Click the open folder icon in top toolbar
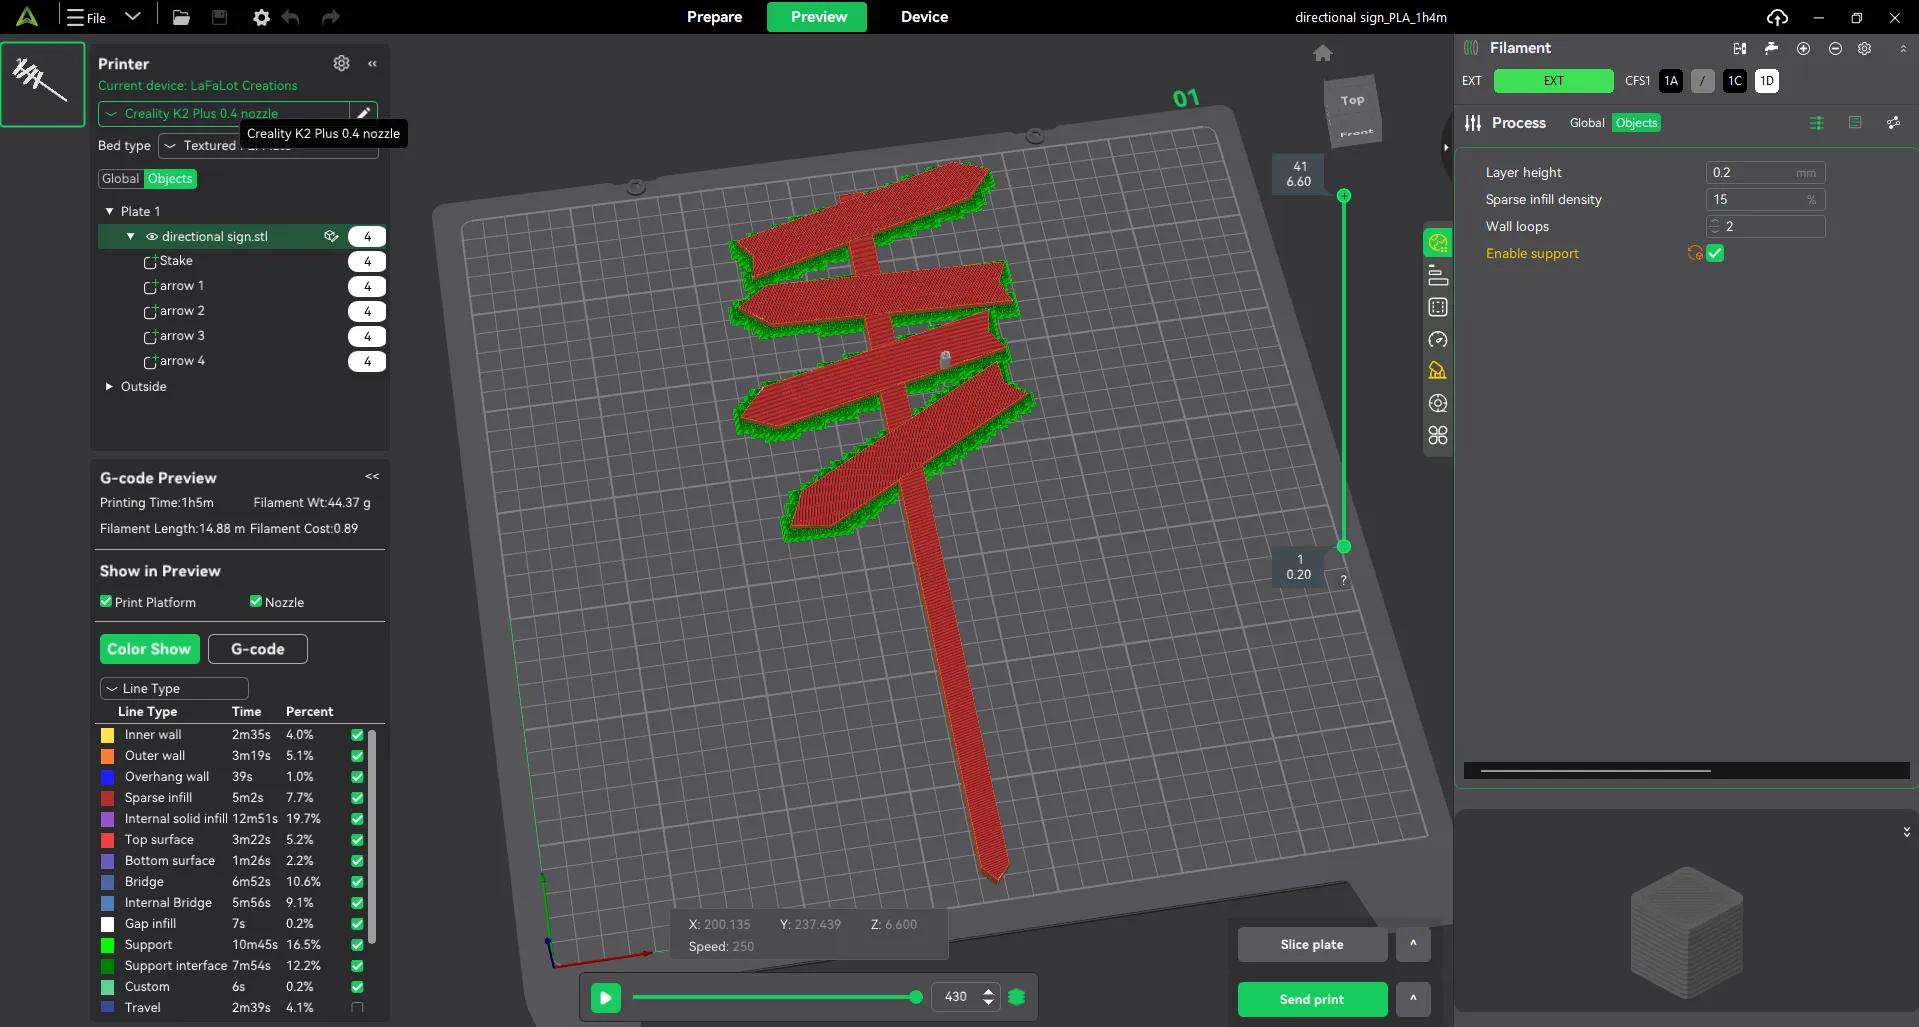Viewport: 1919px width, 1027px height. coord(181,17)
